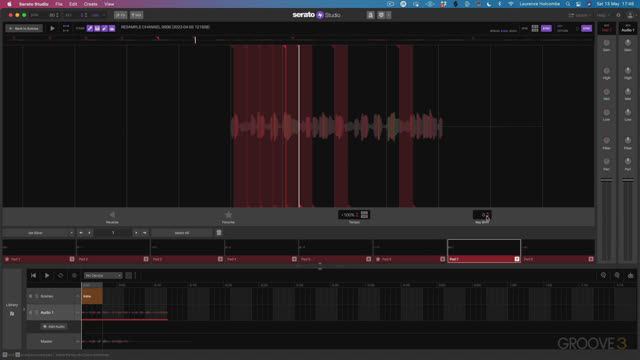Select Pad 3 in the pad row
This screenshot has height=360, width=640.
[x=187, y=251]
